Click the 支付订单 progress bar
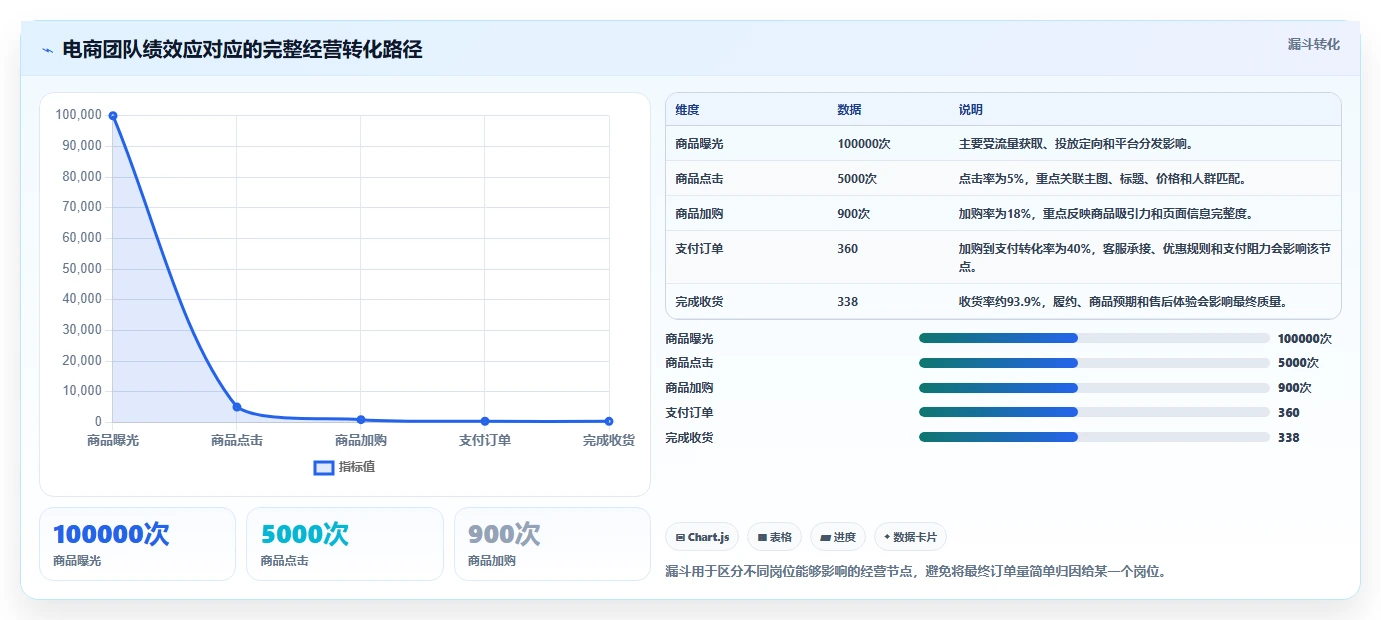This screenshot has width=1381, height=620. tap(1094, 412)
